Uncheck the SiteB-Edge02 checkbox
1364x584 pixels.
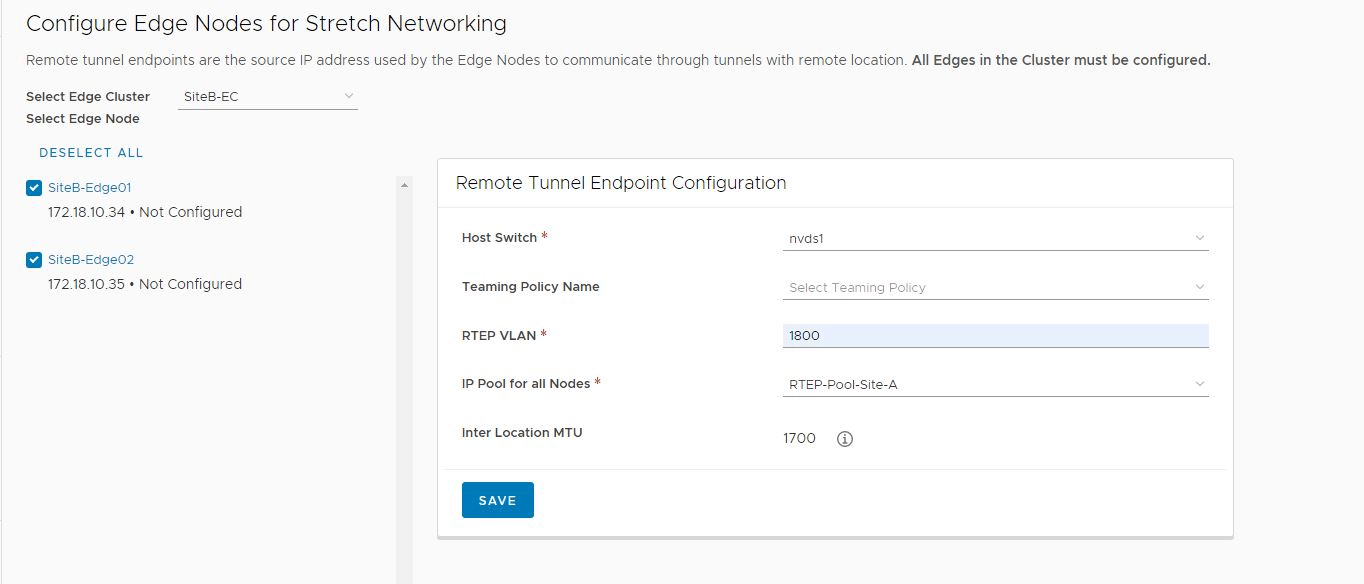35,260
